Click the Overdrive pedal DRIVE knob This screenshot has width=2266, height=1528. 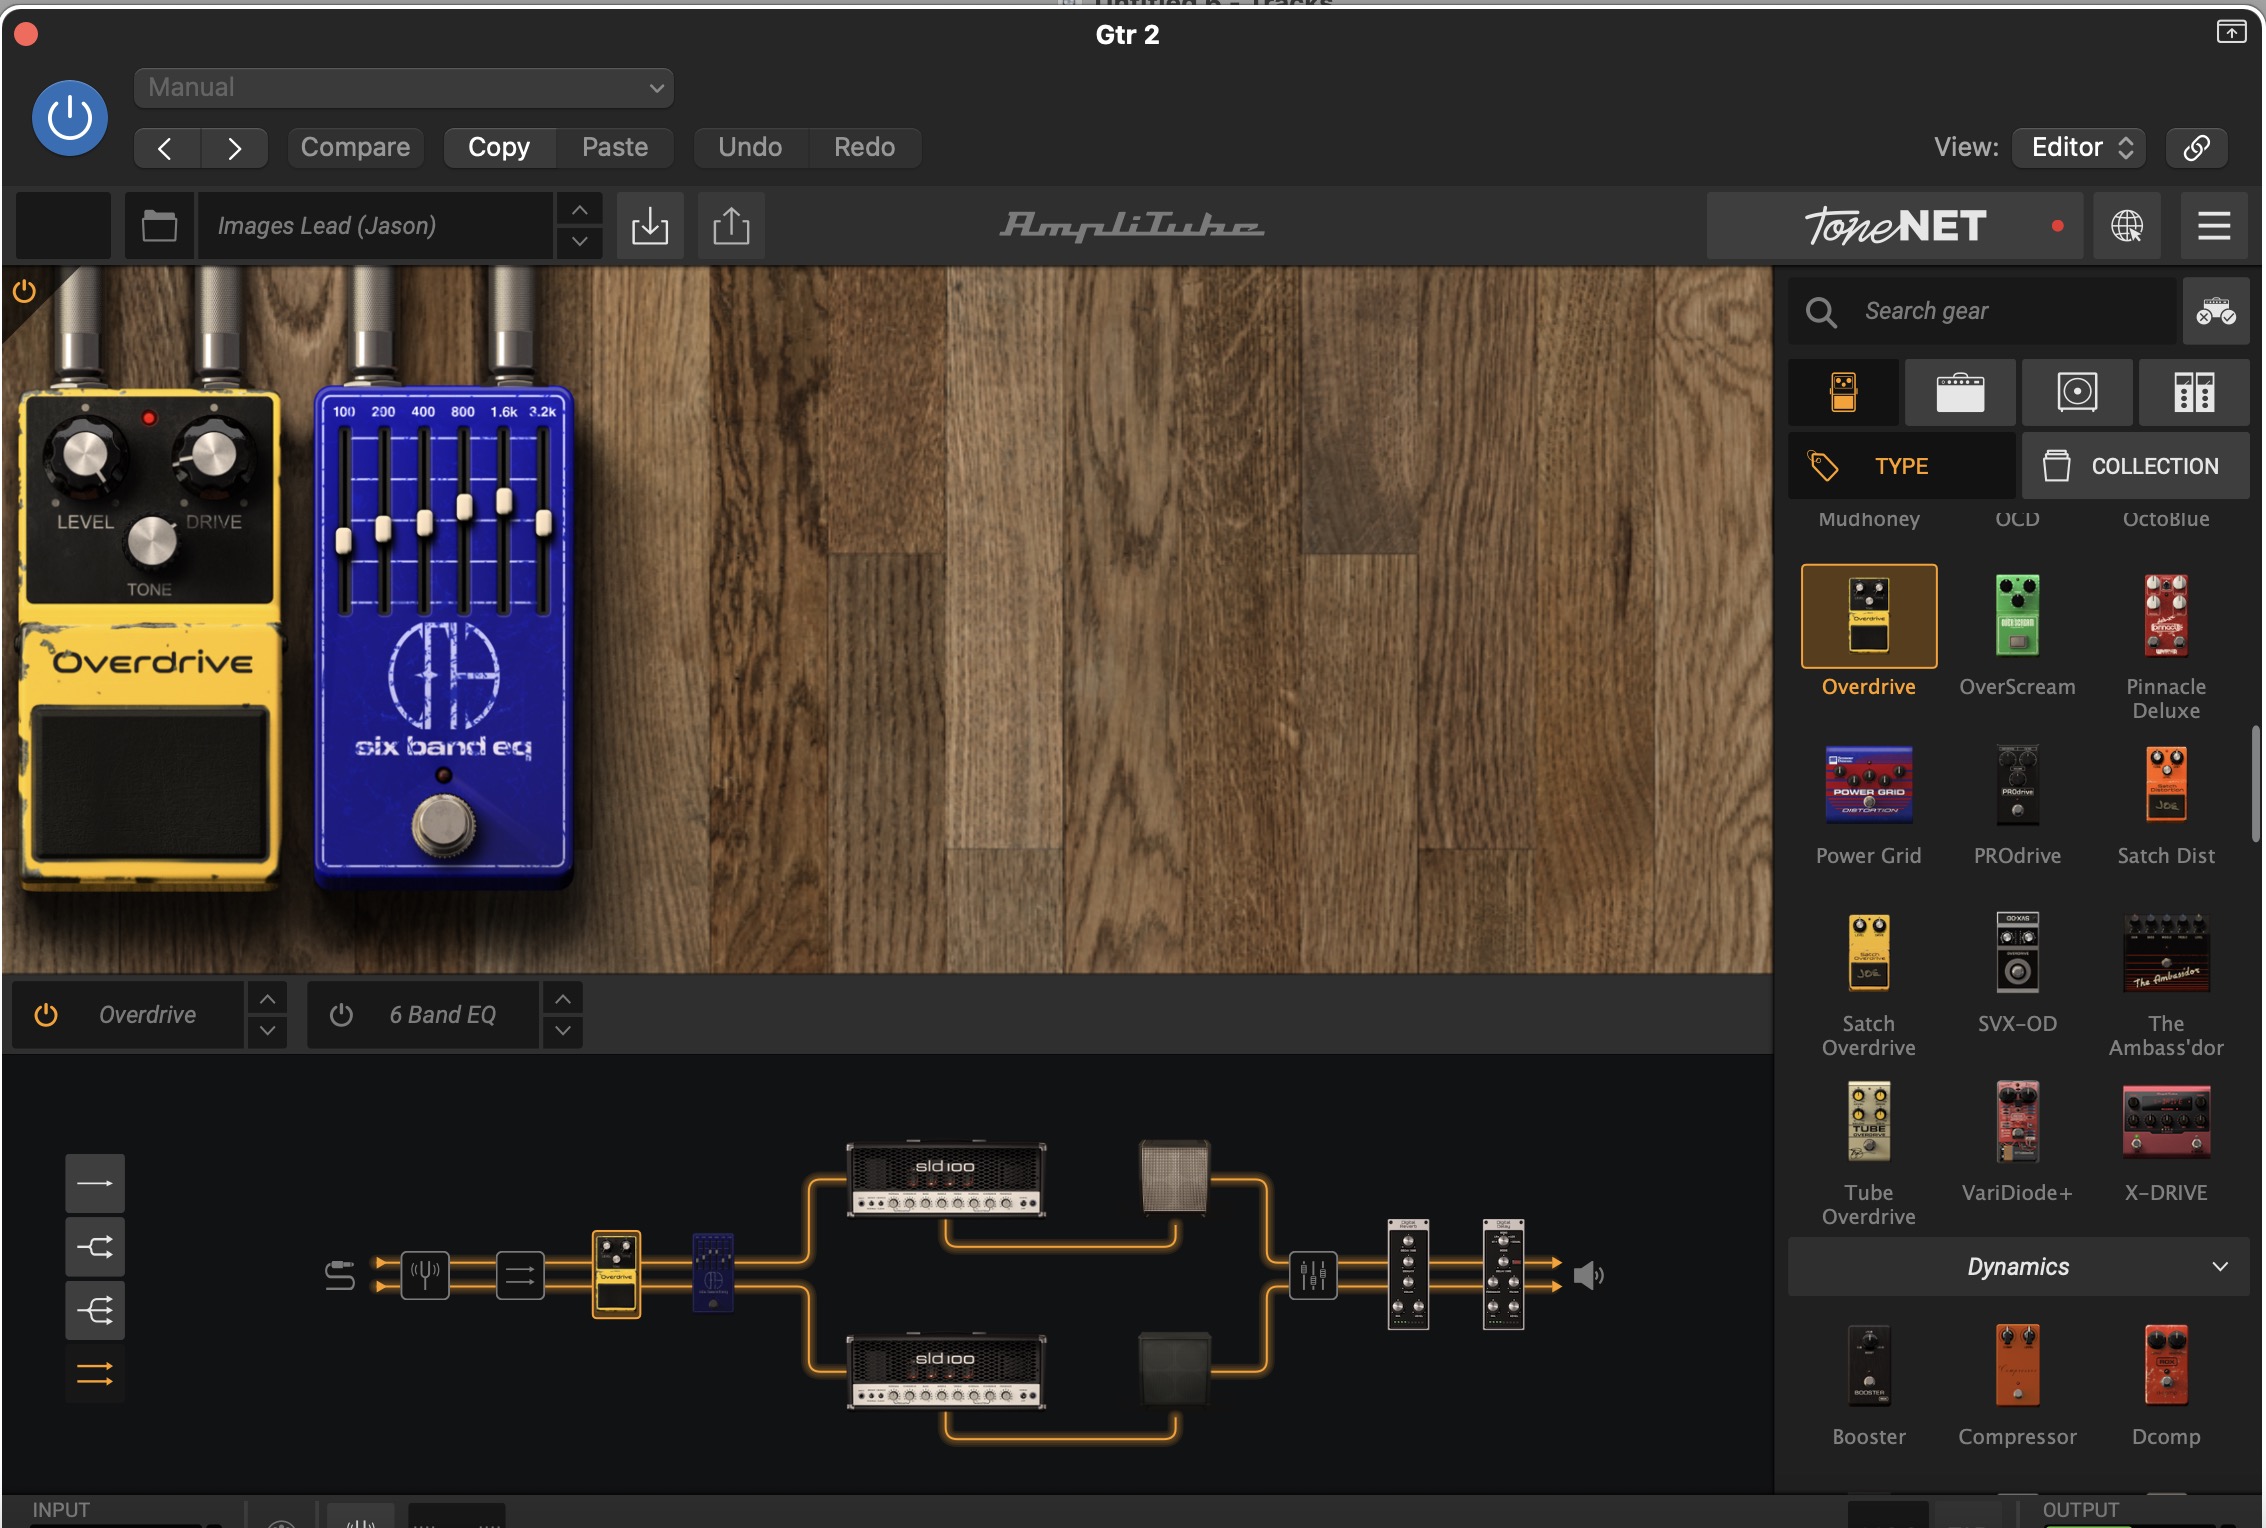[213, 456]
